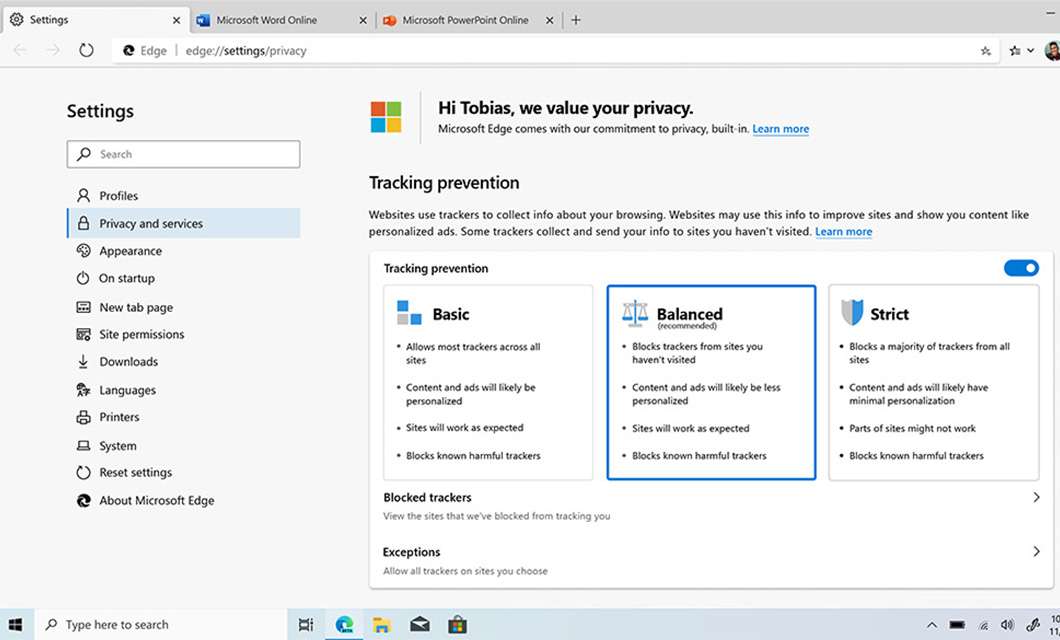Open the Microsoft Store from the taskbar

(x=457, y=624)
